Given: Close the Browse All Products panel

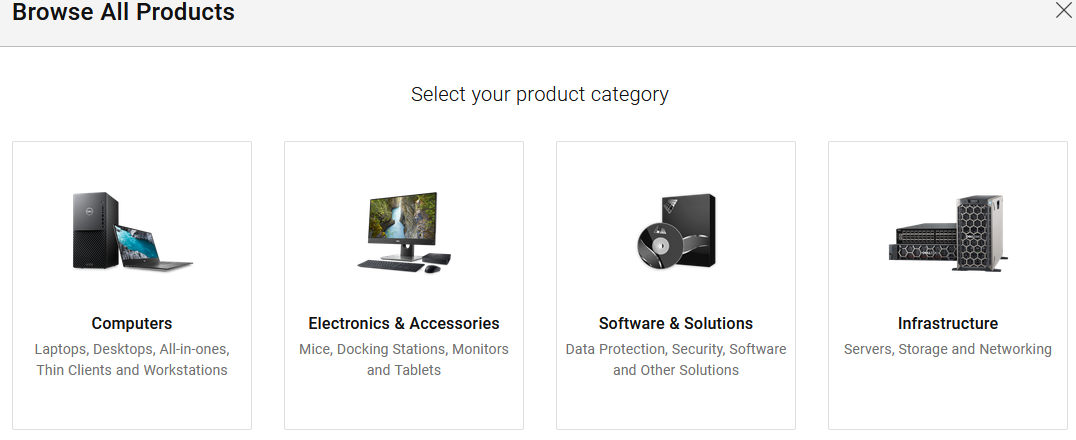Looking at the screenshot, I should pyautogui.click(x=1064, y=11).
